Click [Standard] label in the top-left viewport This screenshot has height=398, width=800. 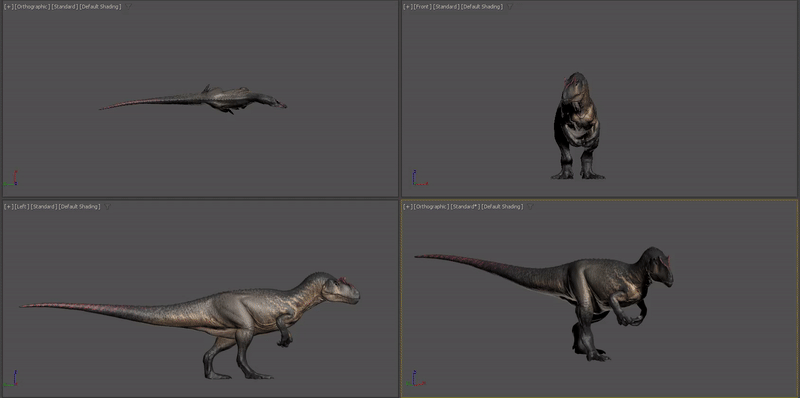[x=65, y=7]
